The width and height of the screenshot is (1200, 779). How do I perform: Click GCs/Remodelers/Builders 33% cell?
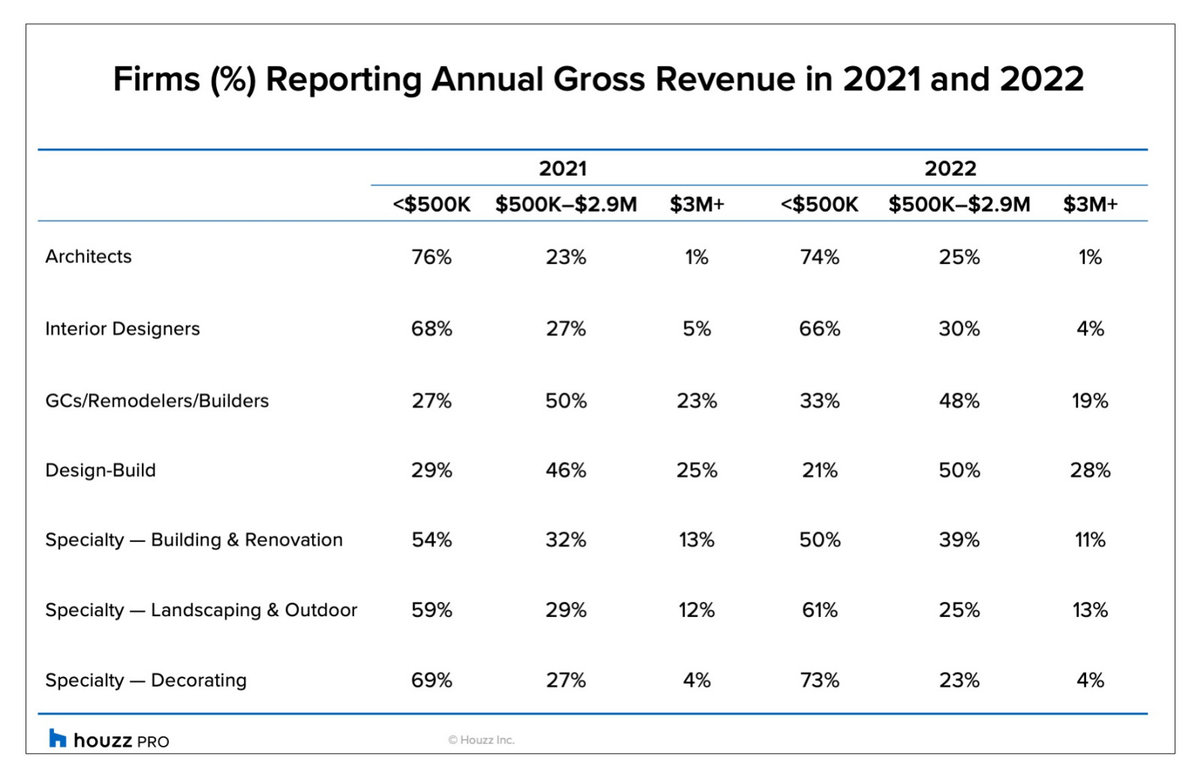(x=820, y=401)
